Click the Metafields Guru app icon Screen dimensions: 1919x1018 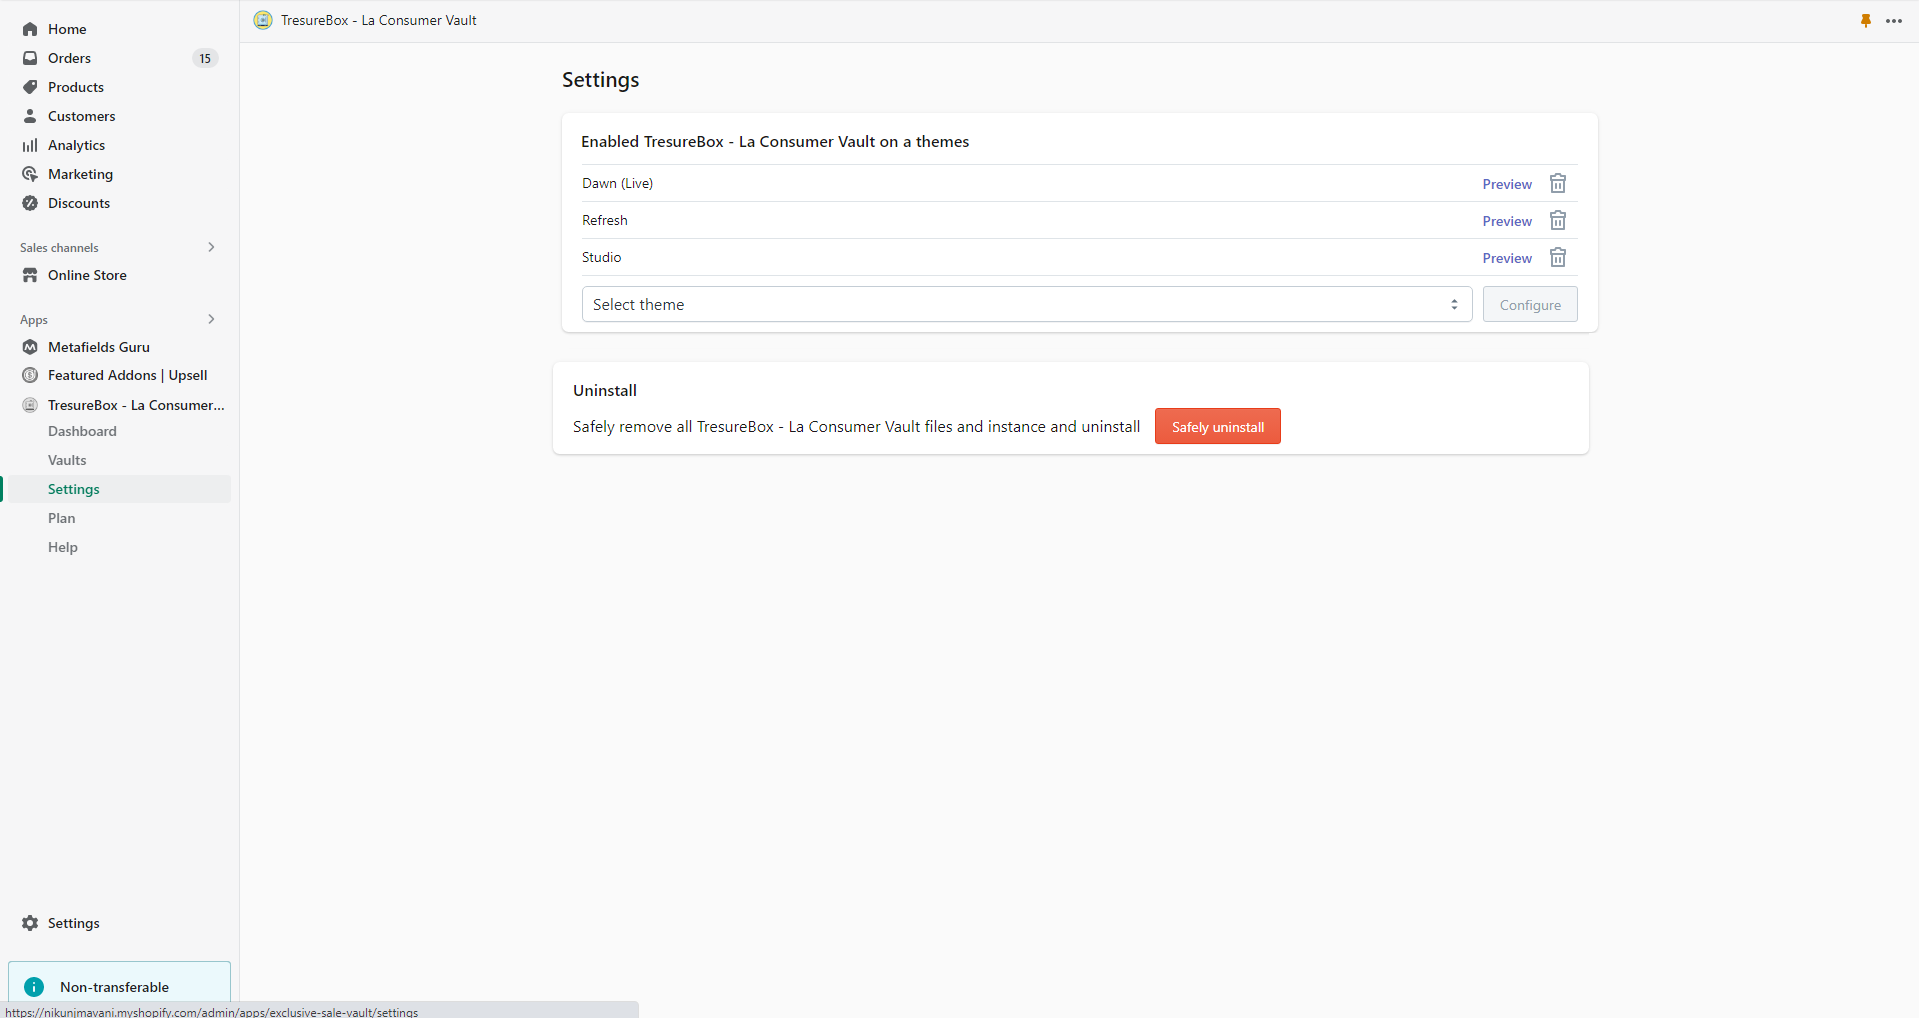(30, 347)
